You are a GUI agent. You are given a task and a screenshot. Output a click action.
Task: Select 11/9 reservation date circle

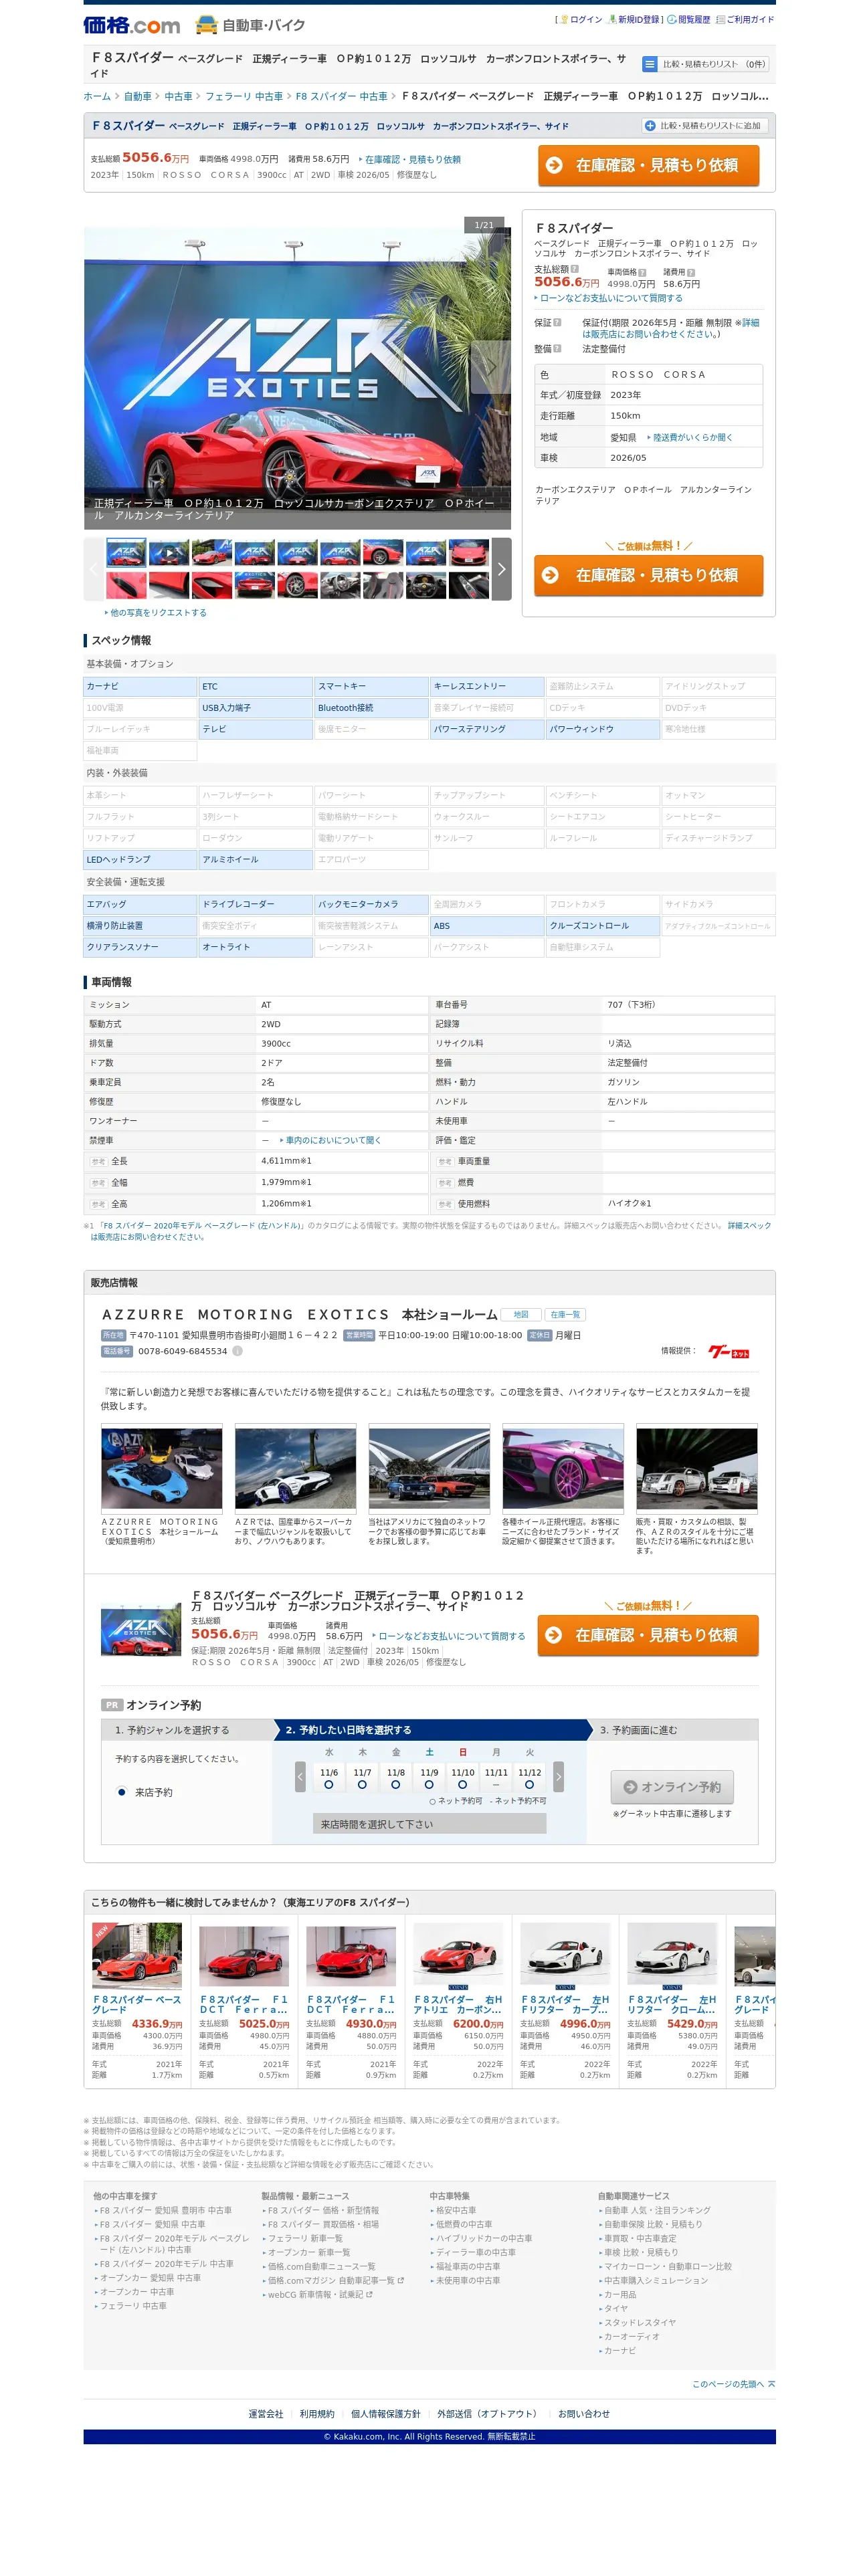point(429,1784)
